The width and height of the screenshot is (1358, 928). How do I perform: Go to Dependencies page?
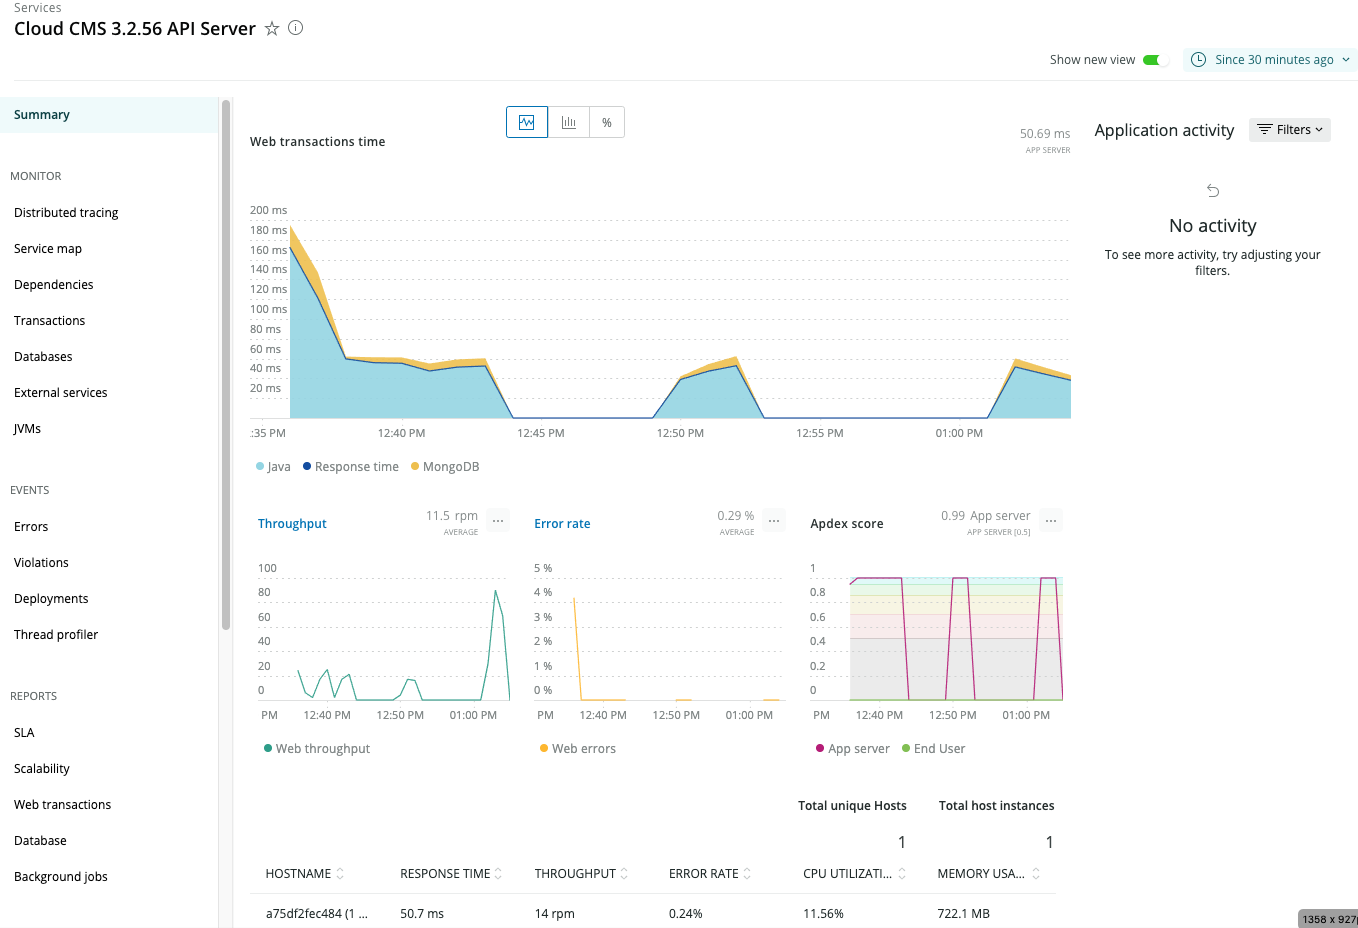(54, 285)
